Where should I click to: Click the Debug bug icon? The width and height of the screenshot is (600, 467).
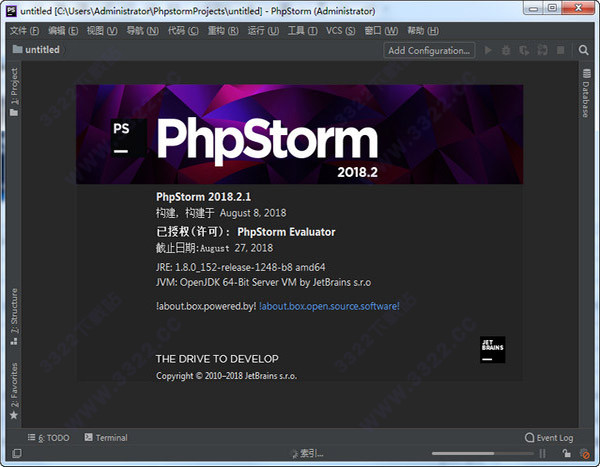tap(506, 50)
